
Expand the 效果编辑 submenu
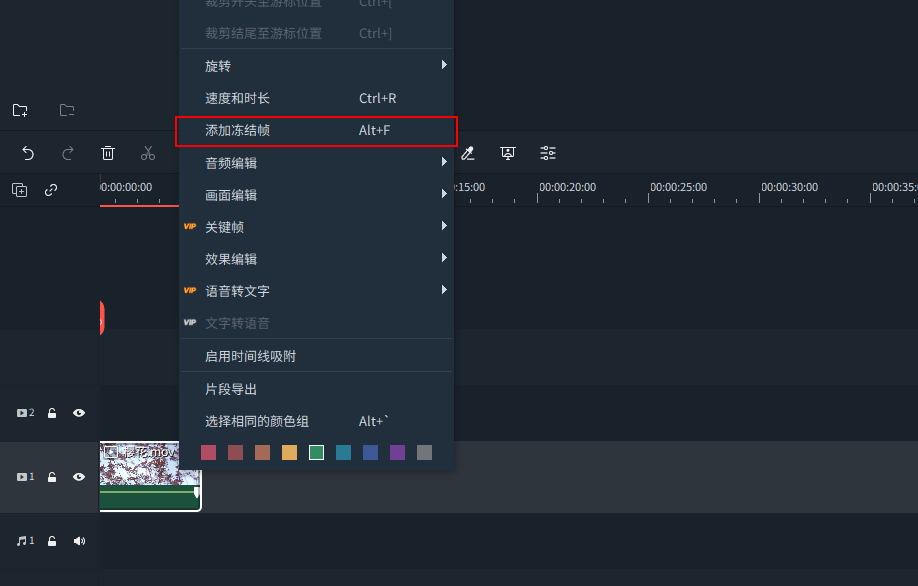point(316,259)
